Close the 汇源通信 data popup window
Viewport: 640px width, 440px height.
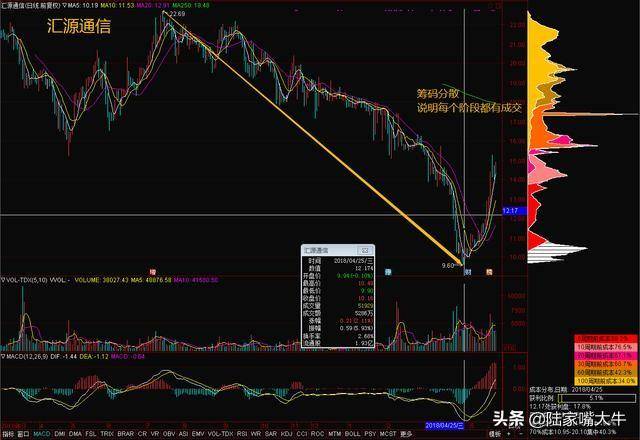[365, 250]
